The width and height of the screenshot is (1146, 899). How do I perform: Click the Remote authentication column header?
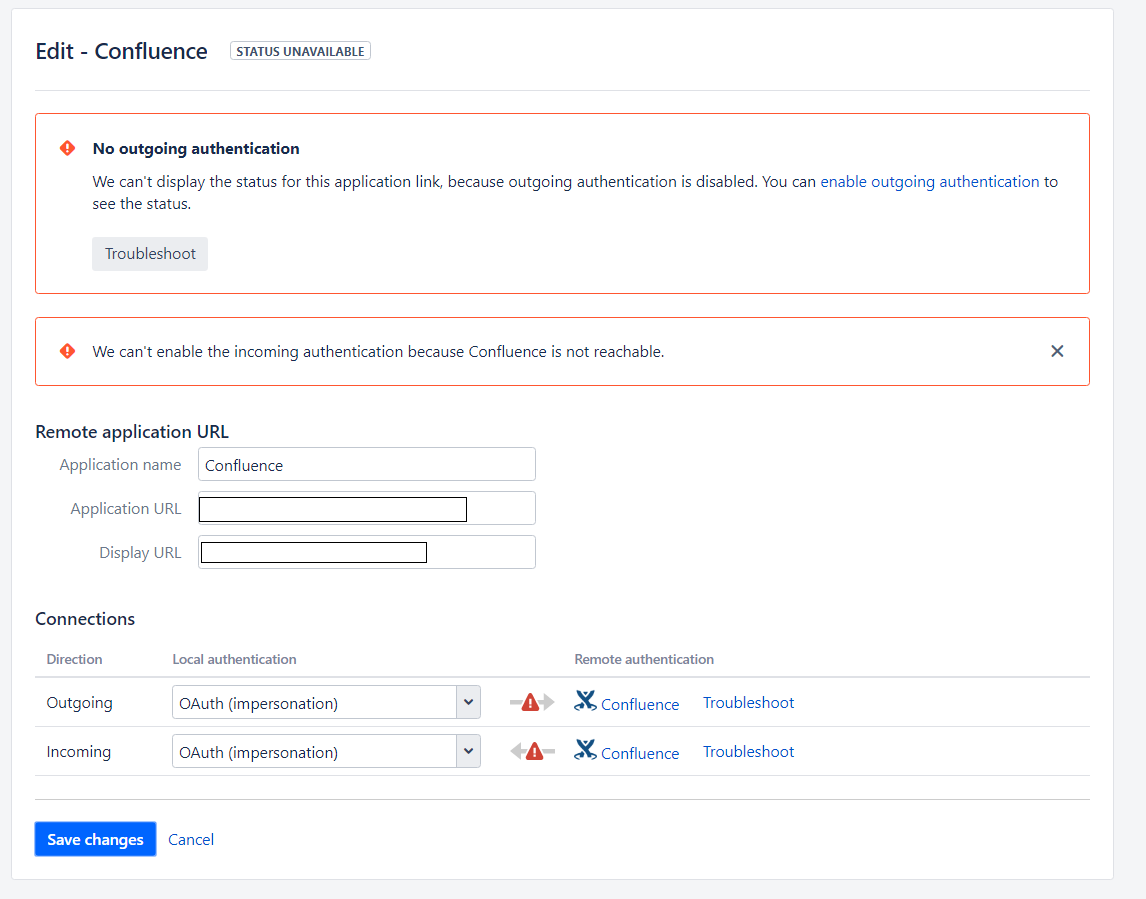click(644, 659)
